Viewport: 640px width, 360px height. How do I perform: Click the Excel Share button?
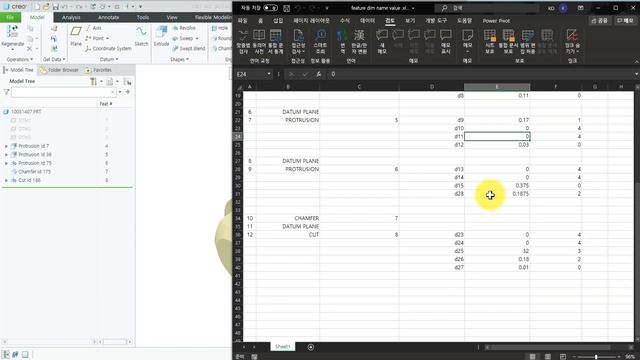[600, 20]
